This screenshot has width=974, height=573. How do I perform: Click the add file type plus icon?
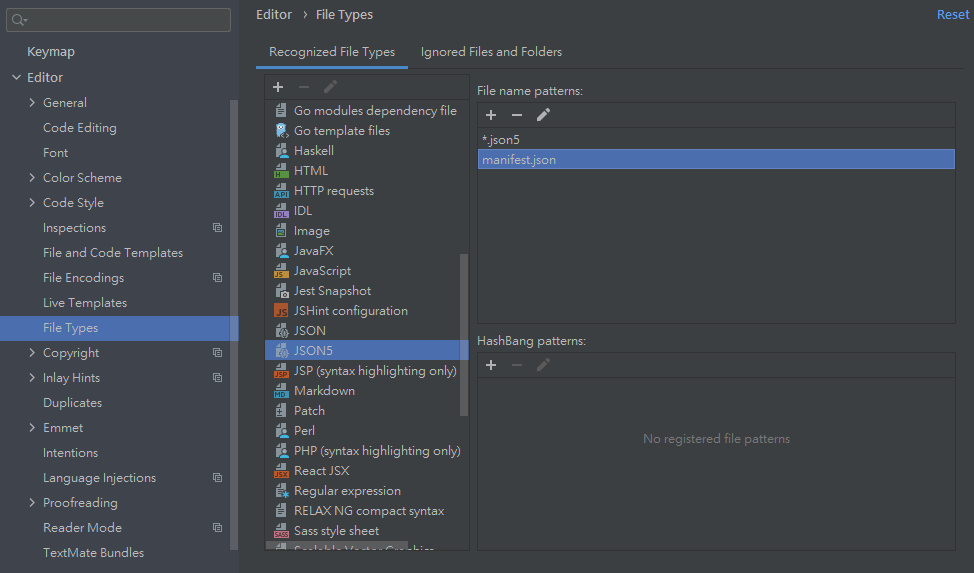(278, 87)
